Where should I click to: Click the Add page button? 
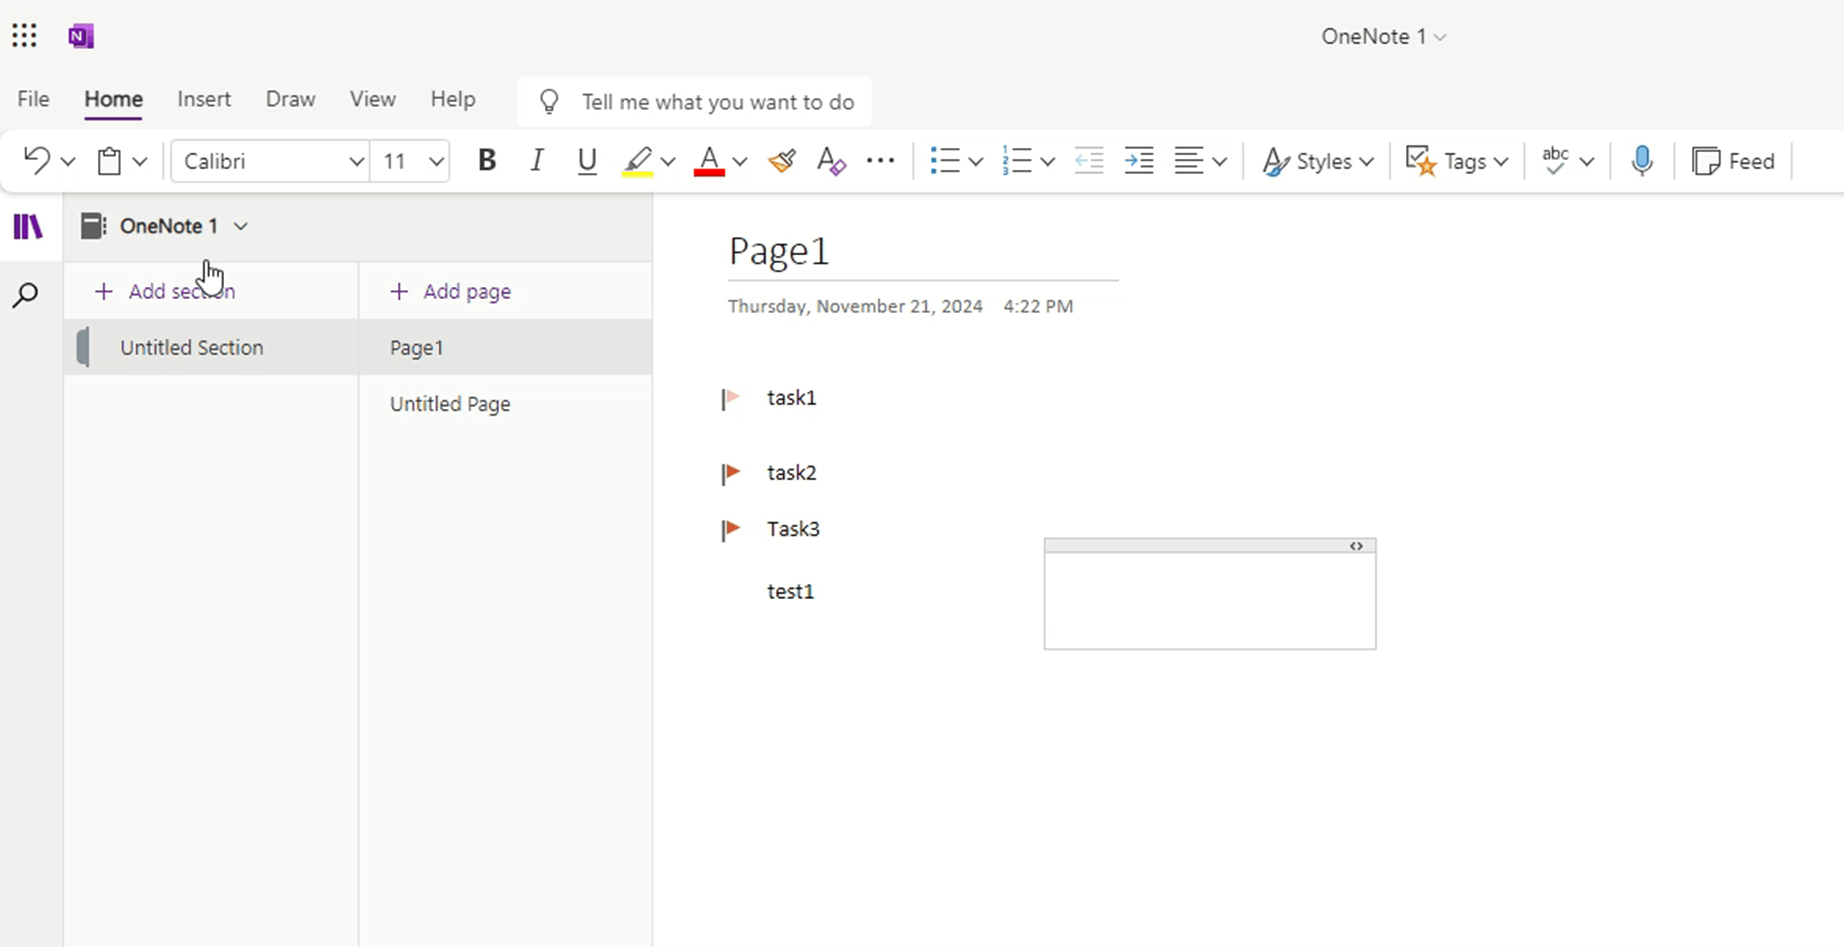click(x=451, y=291)
